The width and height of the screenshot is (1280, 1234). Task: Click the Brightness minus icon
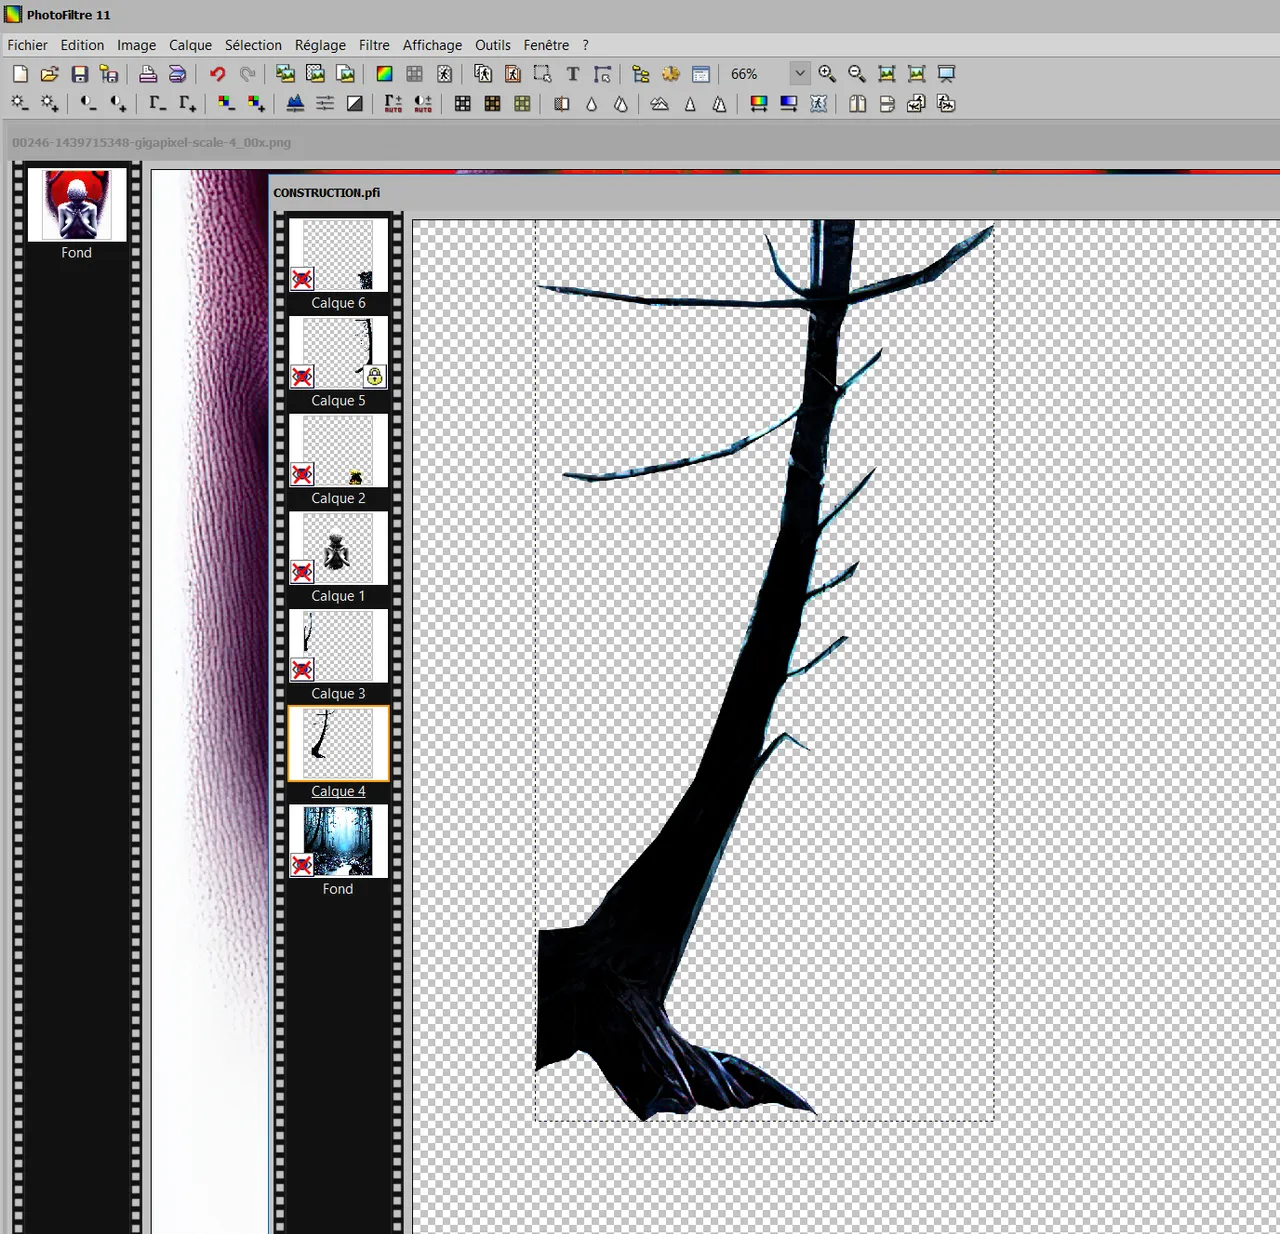pyautogui.click(x=19, y=103)
